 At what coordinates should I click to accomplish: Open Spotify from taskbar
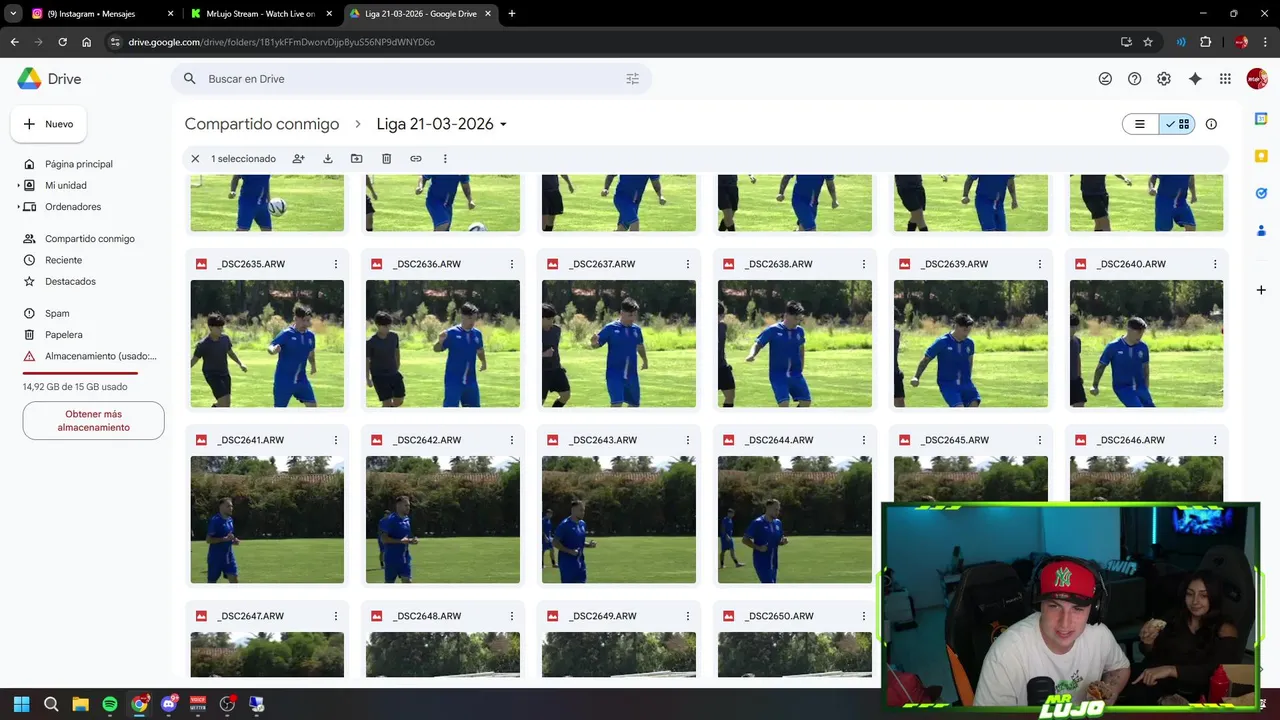pos(110,704)
